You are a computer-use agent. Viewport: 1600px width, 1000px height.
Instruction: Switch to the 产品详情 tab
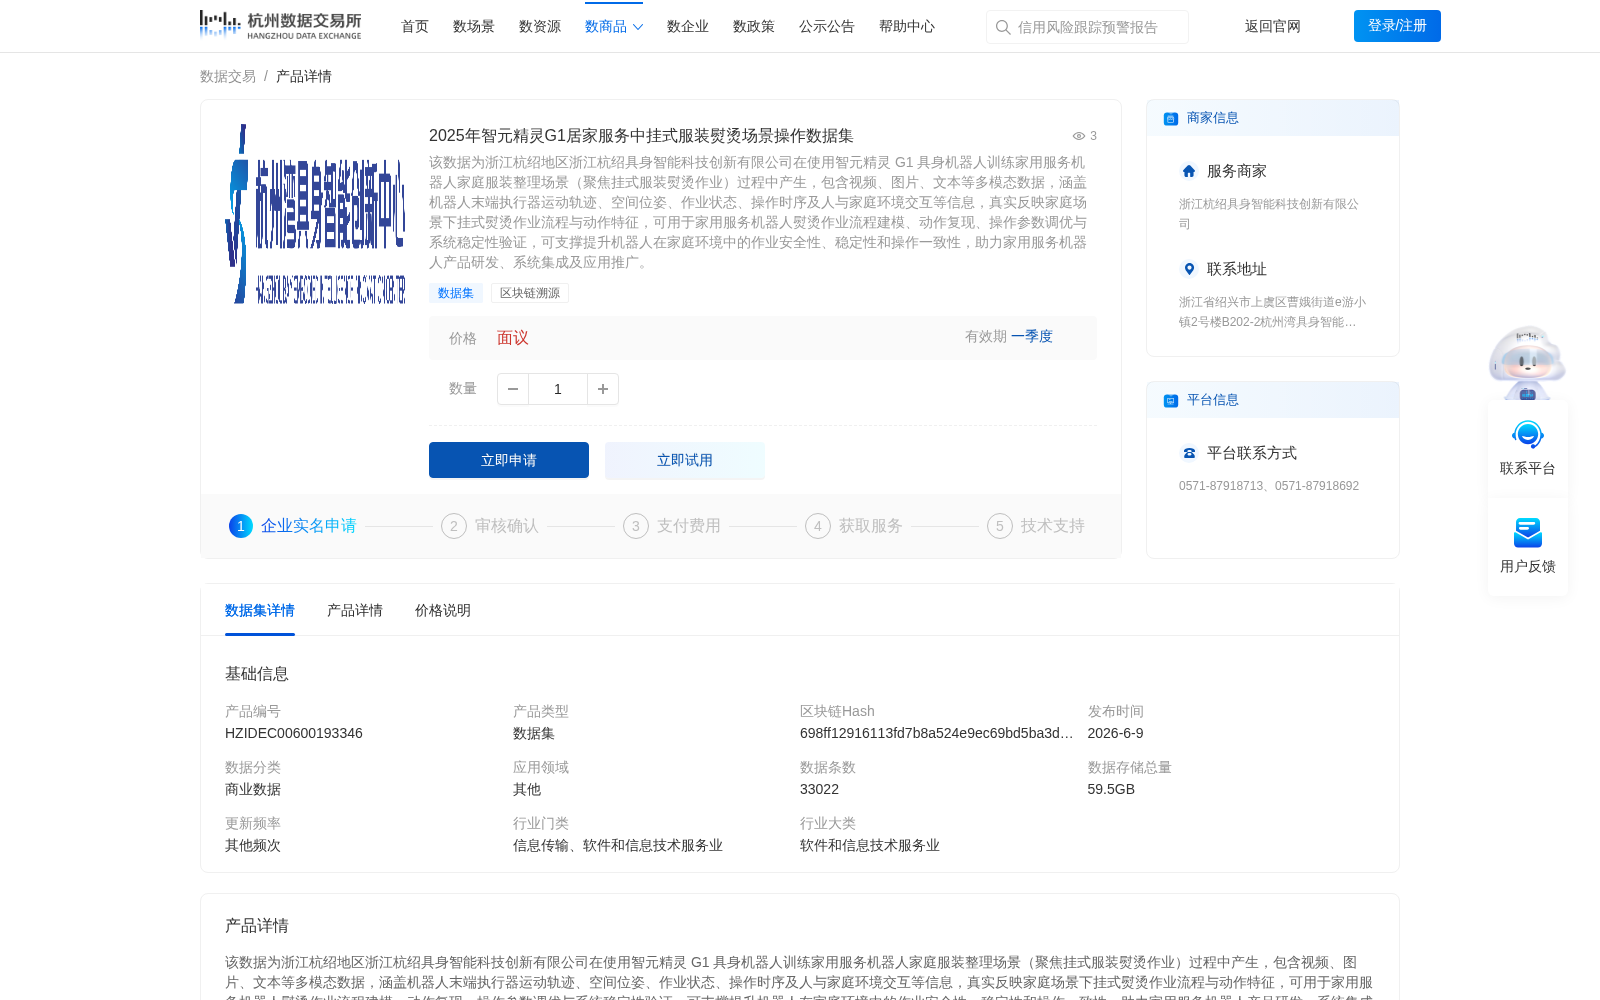point(355,610)
